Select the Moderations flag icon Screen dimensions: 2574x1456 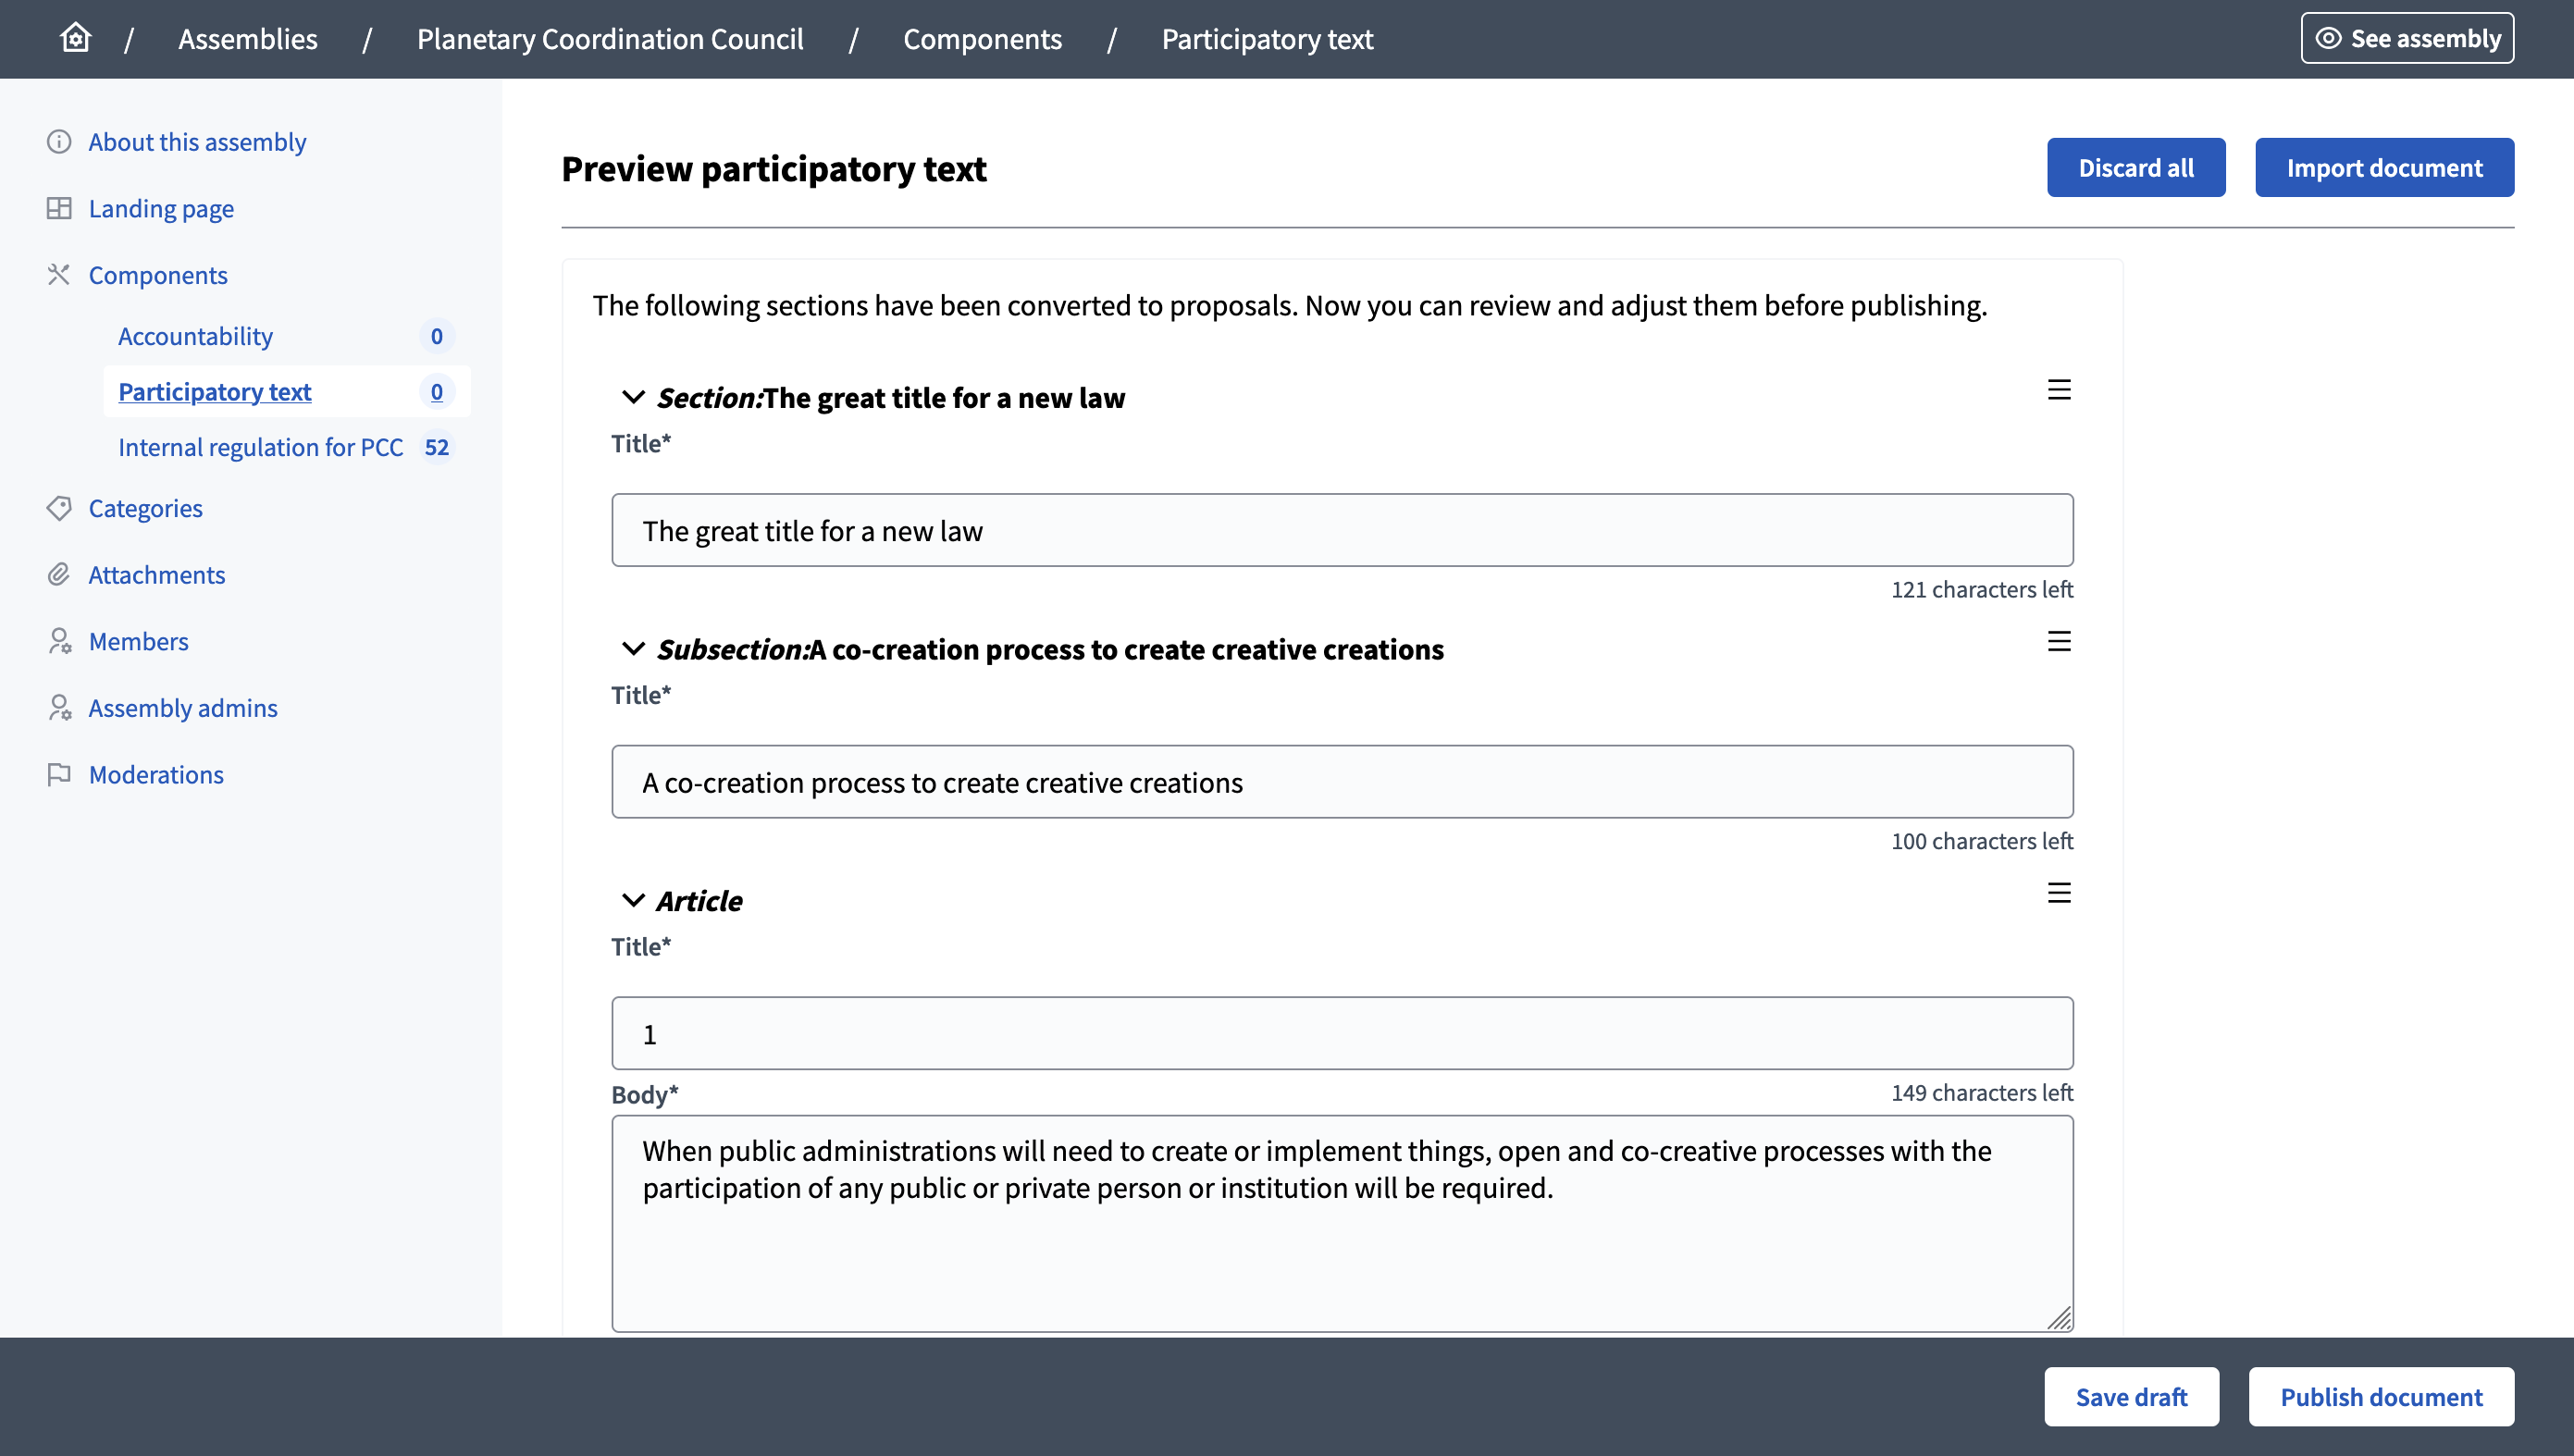tap(59, 773)
